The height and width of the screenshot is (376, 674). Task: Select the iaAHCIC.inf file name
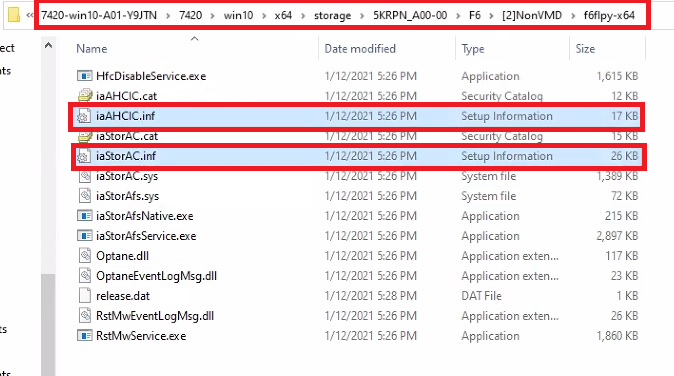(125, 116)
